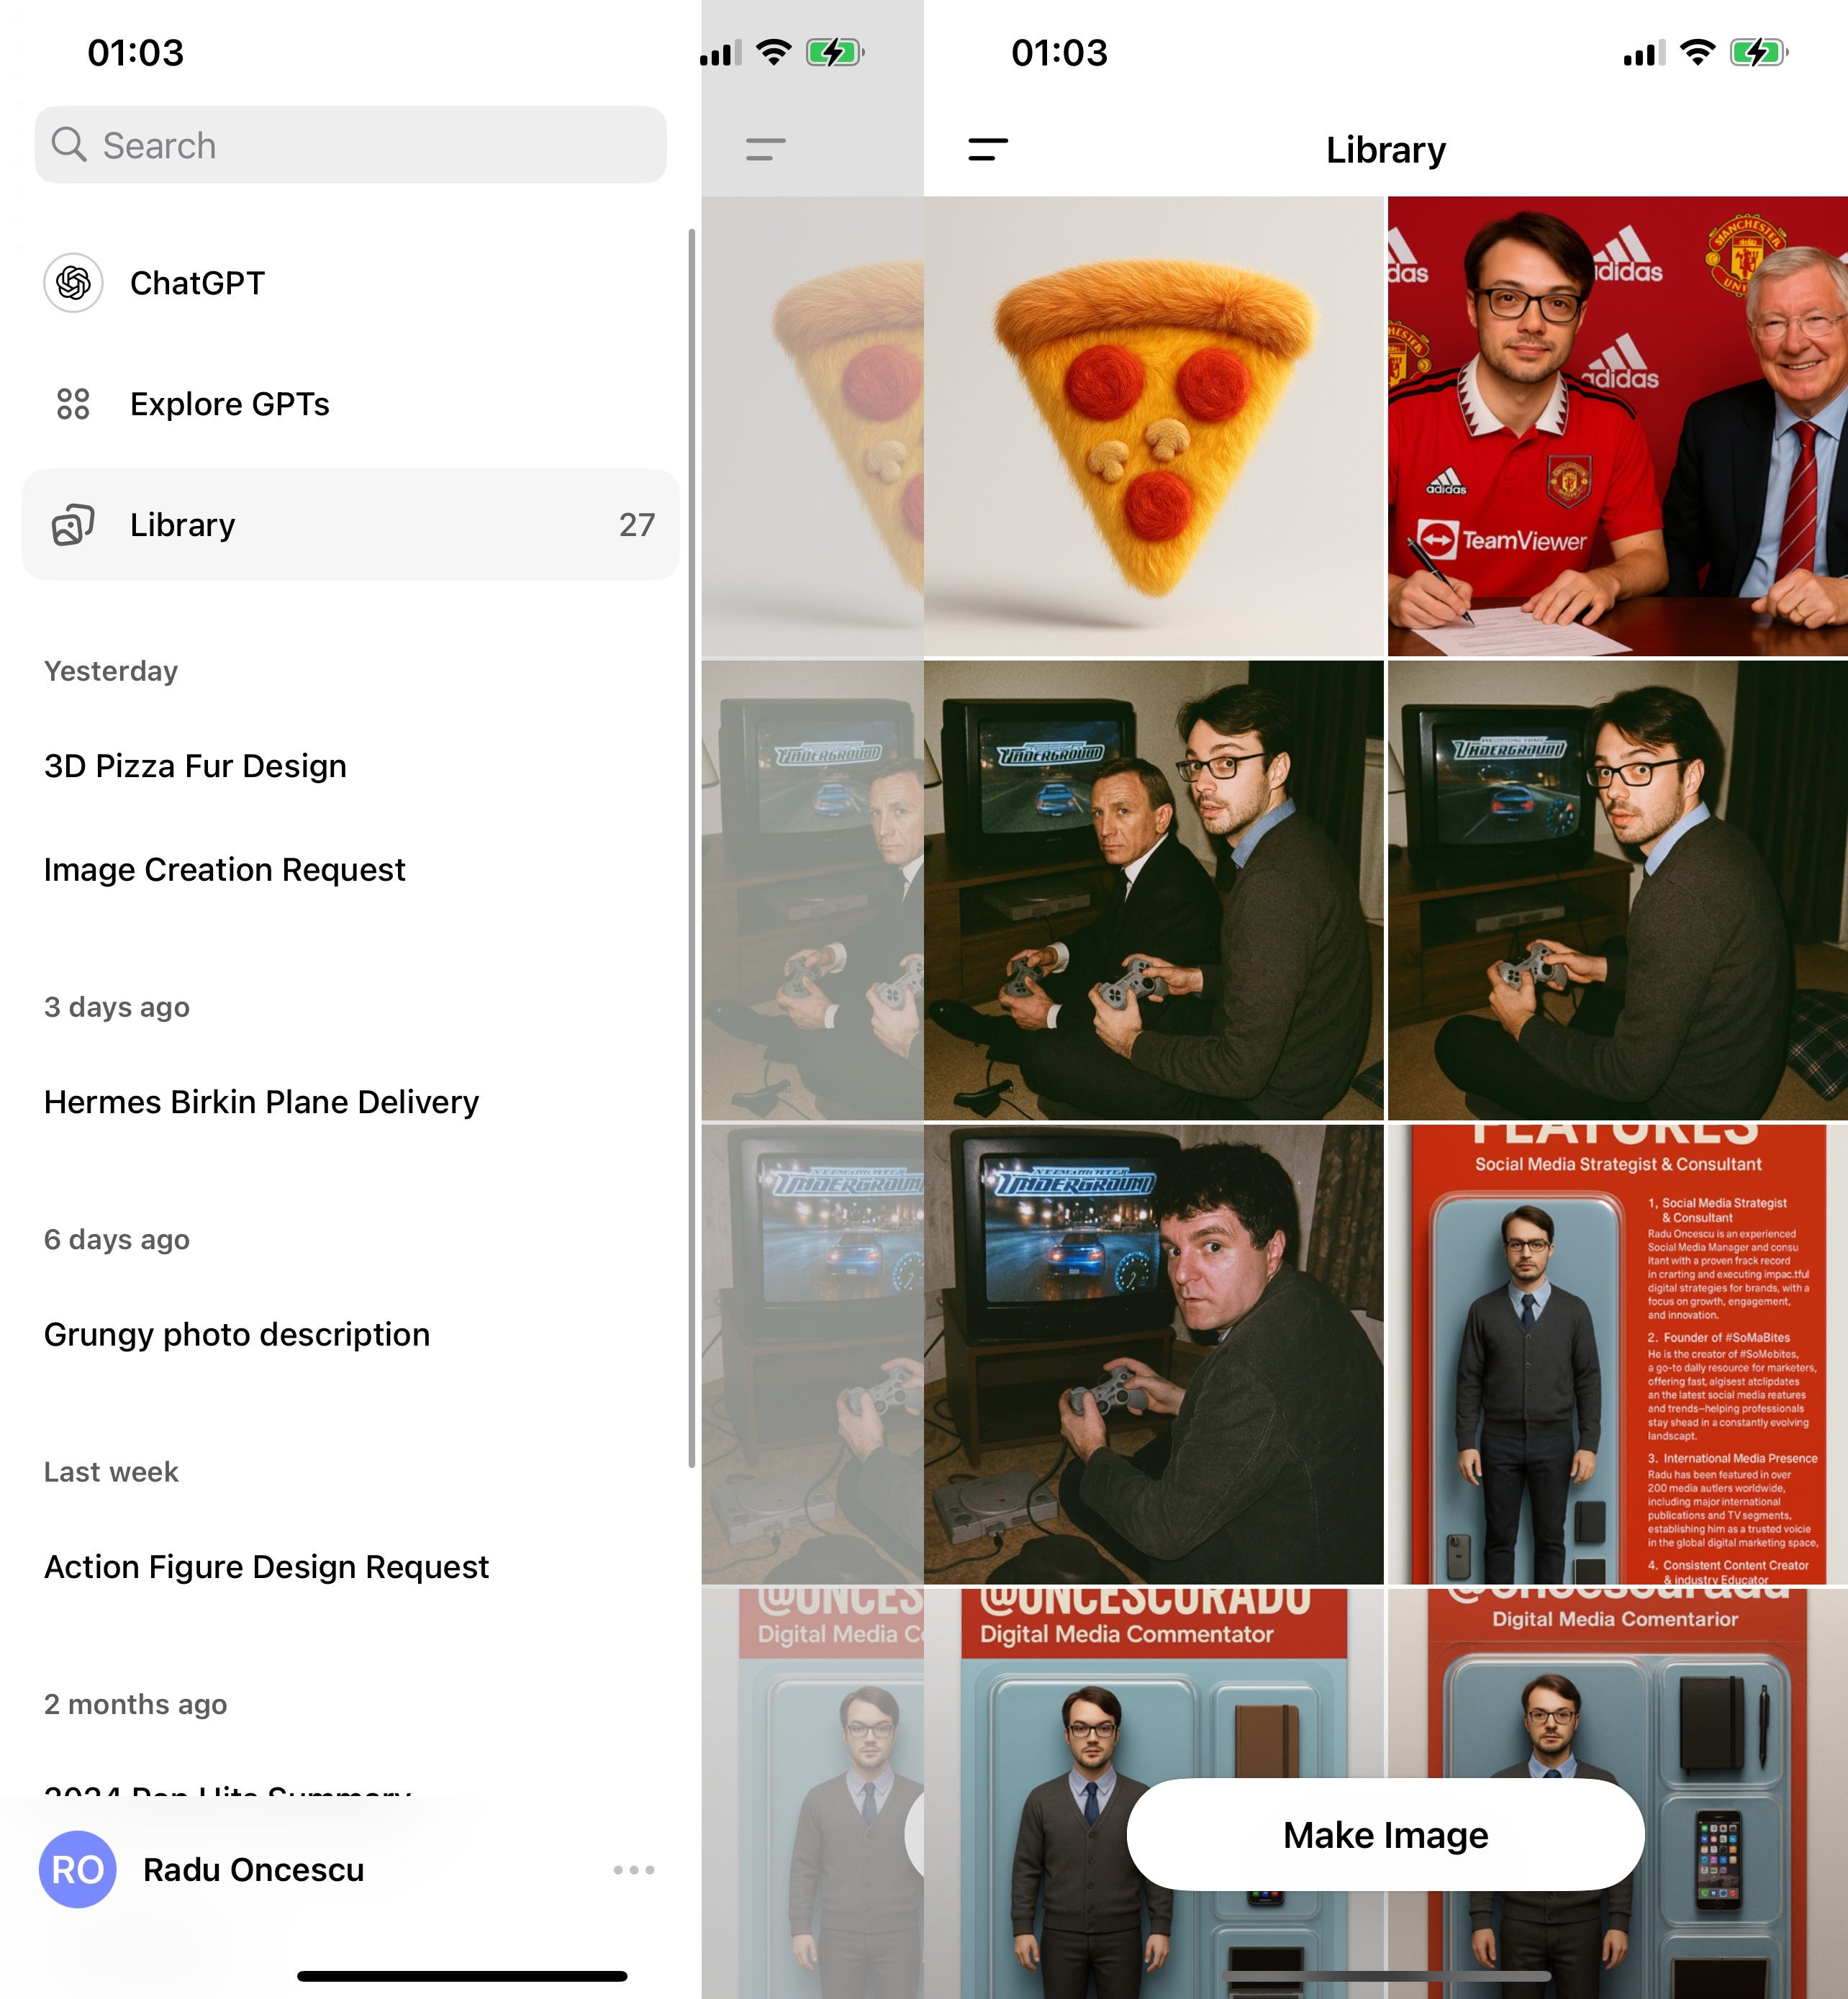Open the curly-haired man PlayStation image
This screenshot has width=1848, height=1999.
coord(1154,1354)
